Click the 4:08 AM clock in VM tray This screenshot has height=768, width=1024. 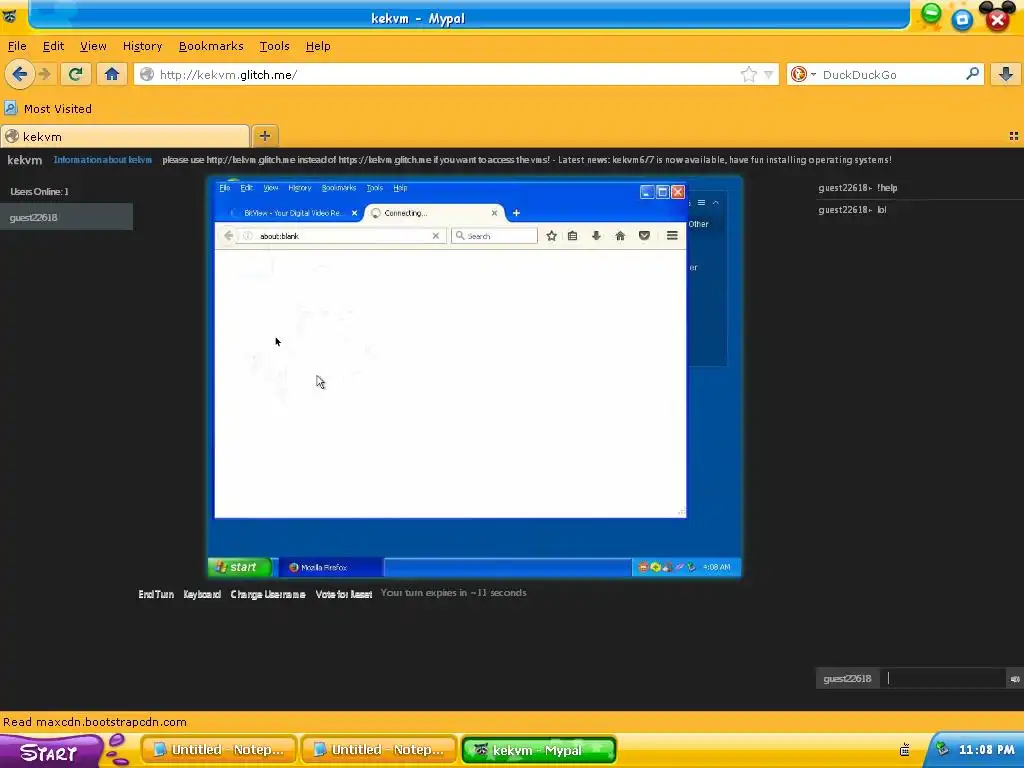(716, 567)
